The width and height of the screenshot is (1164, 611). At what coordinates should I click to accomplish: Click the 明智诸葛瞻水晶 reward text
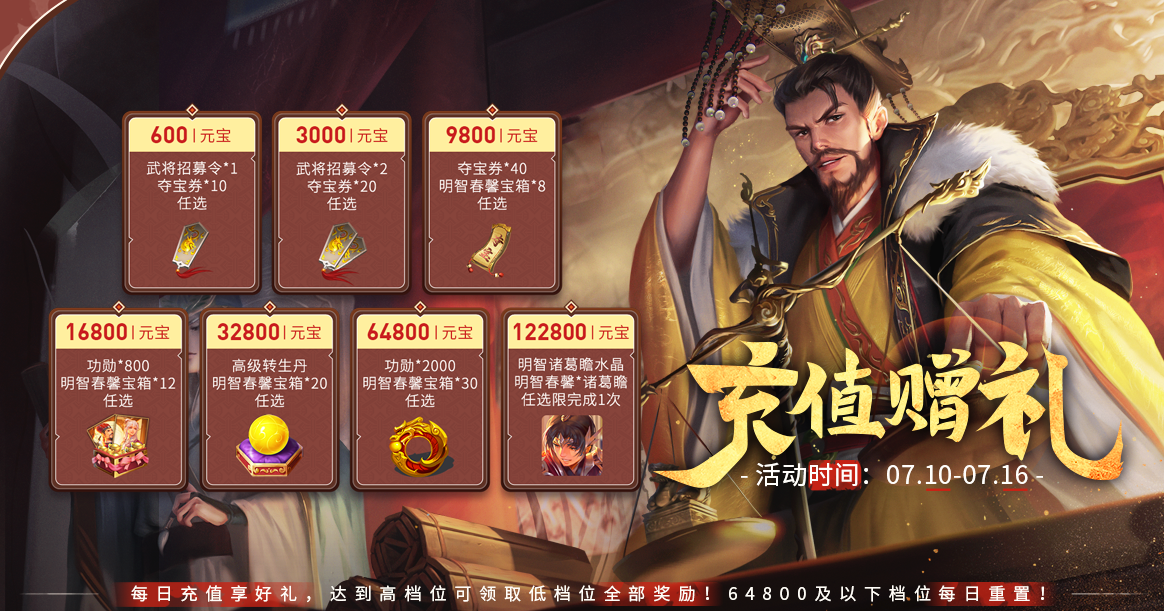[x=571, y=365]
